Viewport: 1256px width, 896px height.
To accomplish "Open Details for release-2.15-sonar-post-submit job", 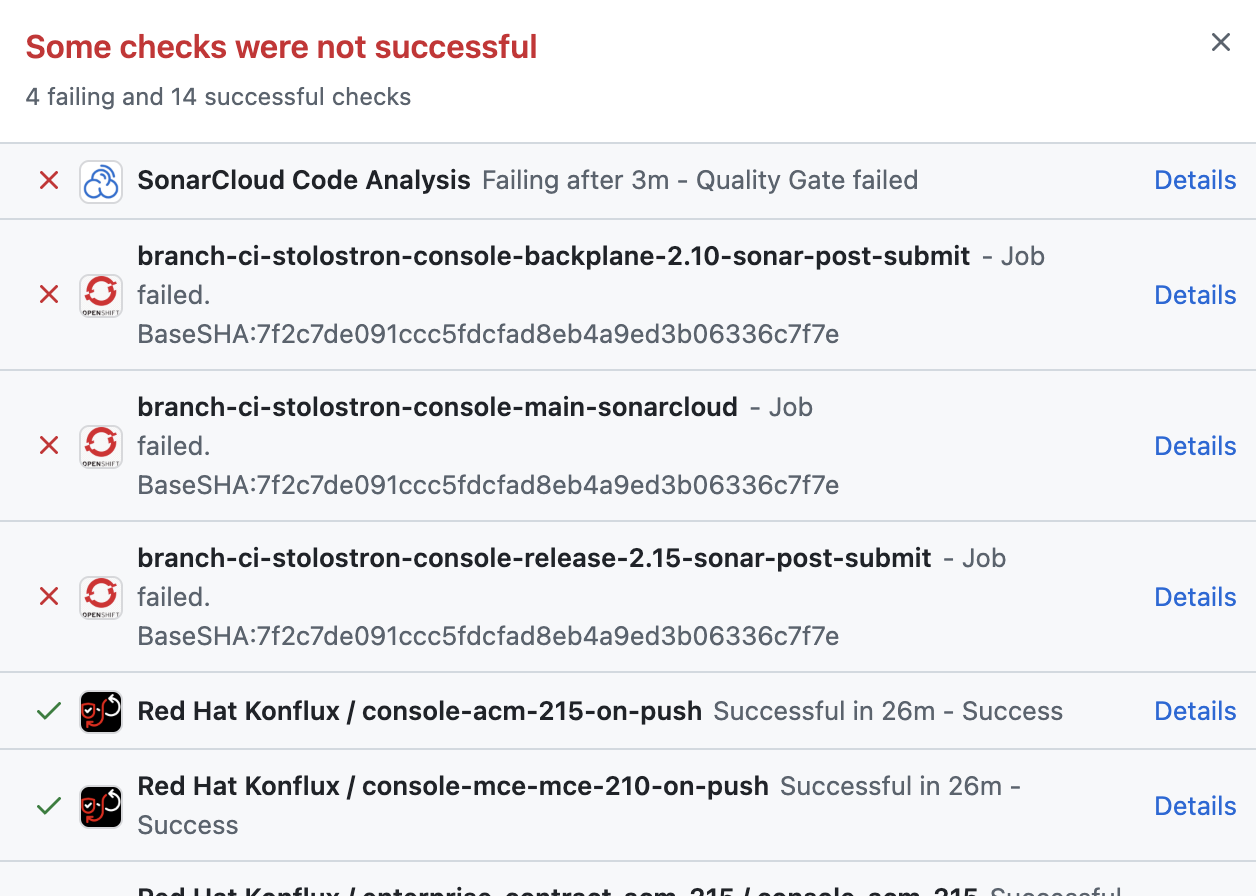I will 1195,597.
